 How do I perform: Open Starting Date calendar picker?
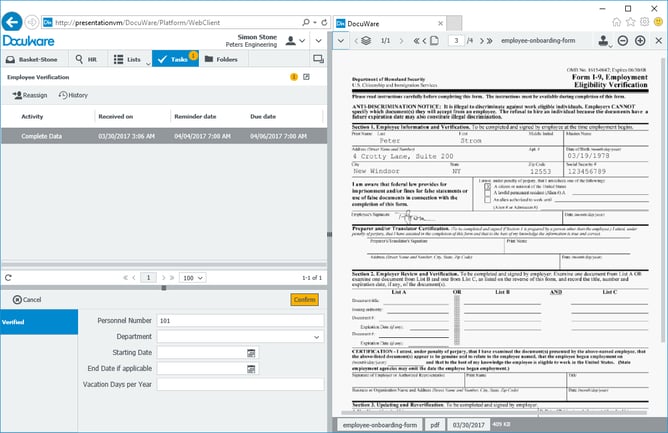(x=252, y=353)
